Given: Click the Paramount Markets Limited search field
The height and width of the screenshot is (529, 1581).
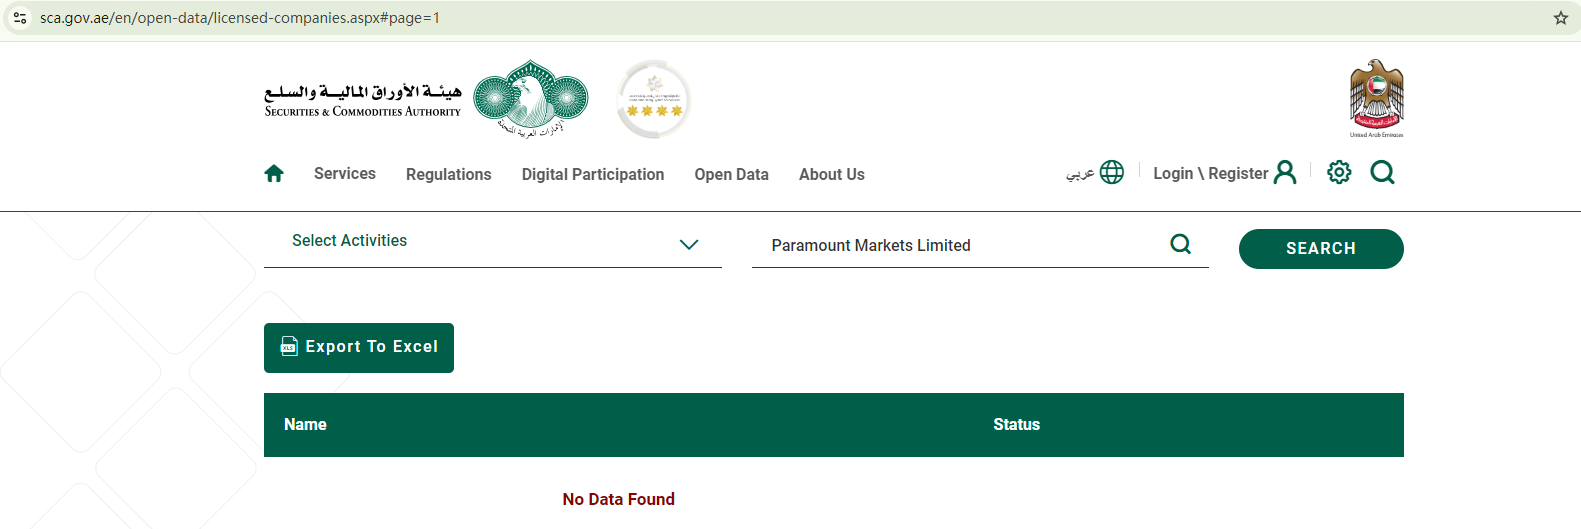Looking at the screenshot, I should (960, 246).
